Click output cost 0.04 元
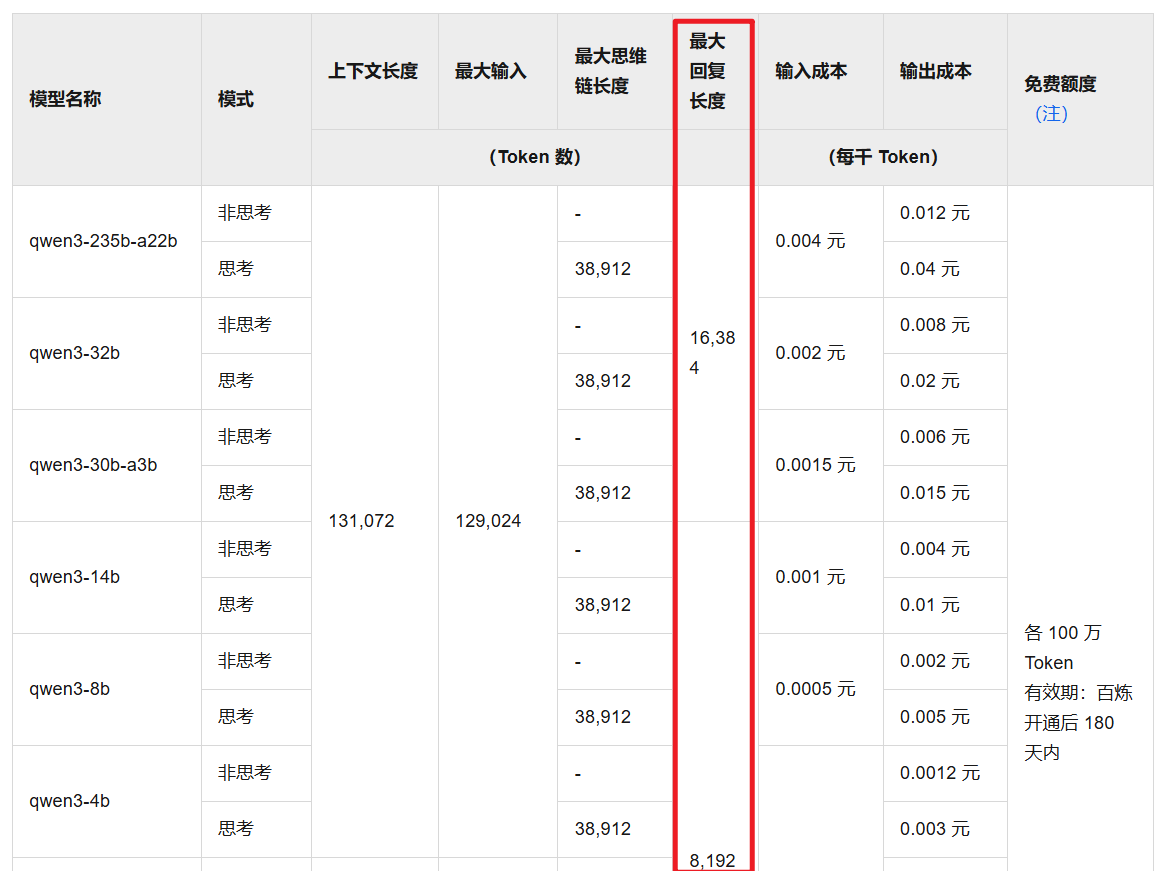 (929, 269)
